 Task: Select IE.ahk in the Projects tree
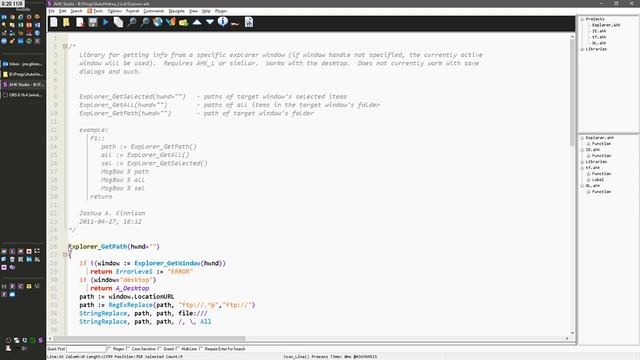pyautogui.click(x=599, y=31)
